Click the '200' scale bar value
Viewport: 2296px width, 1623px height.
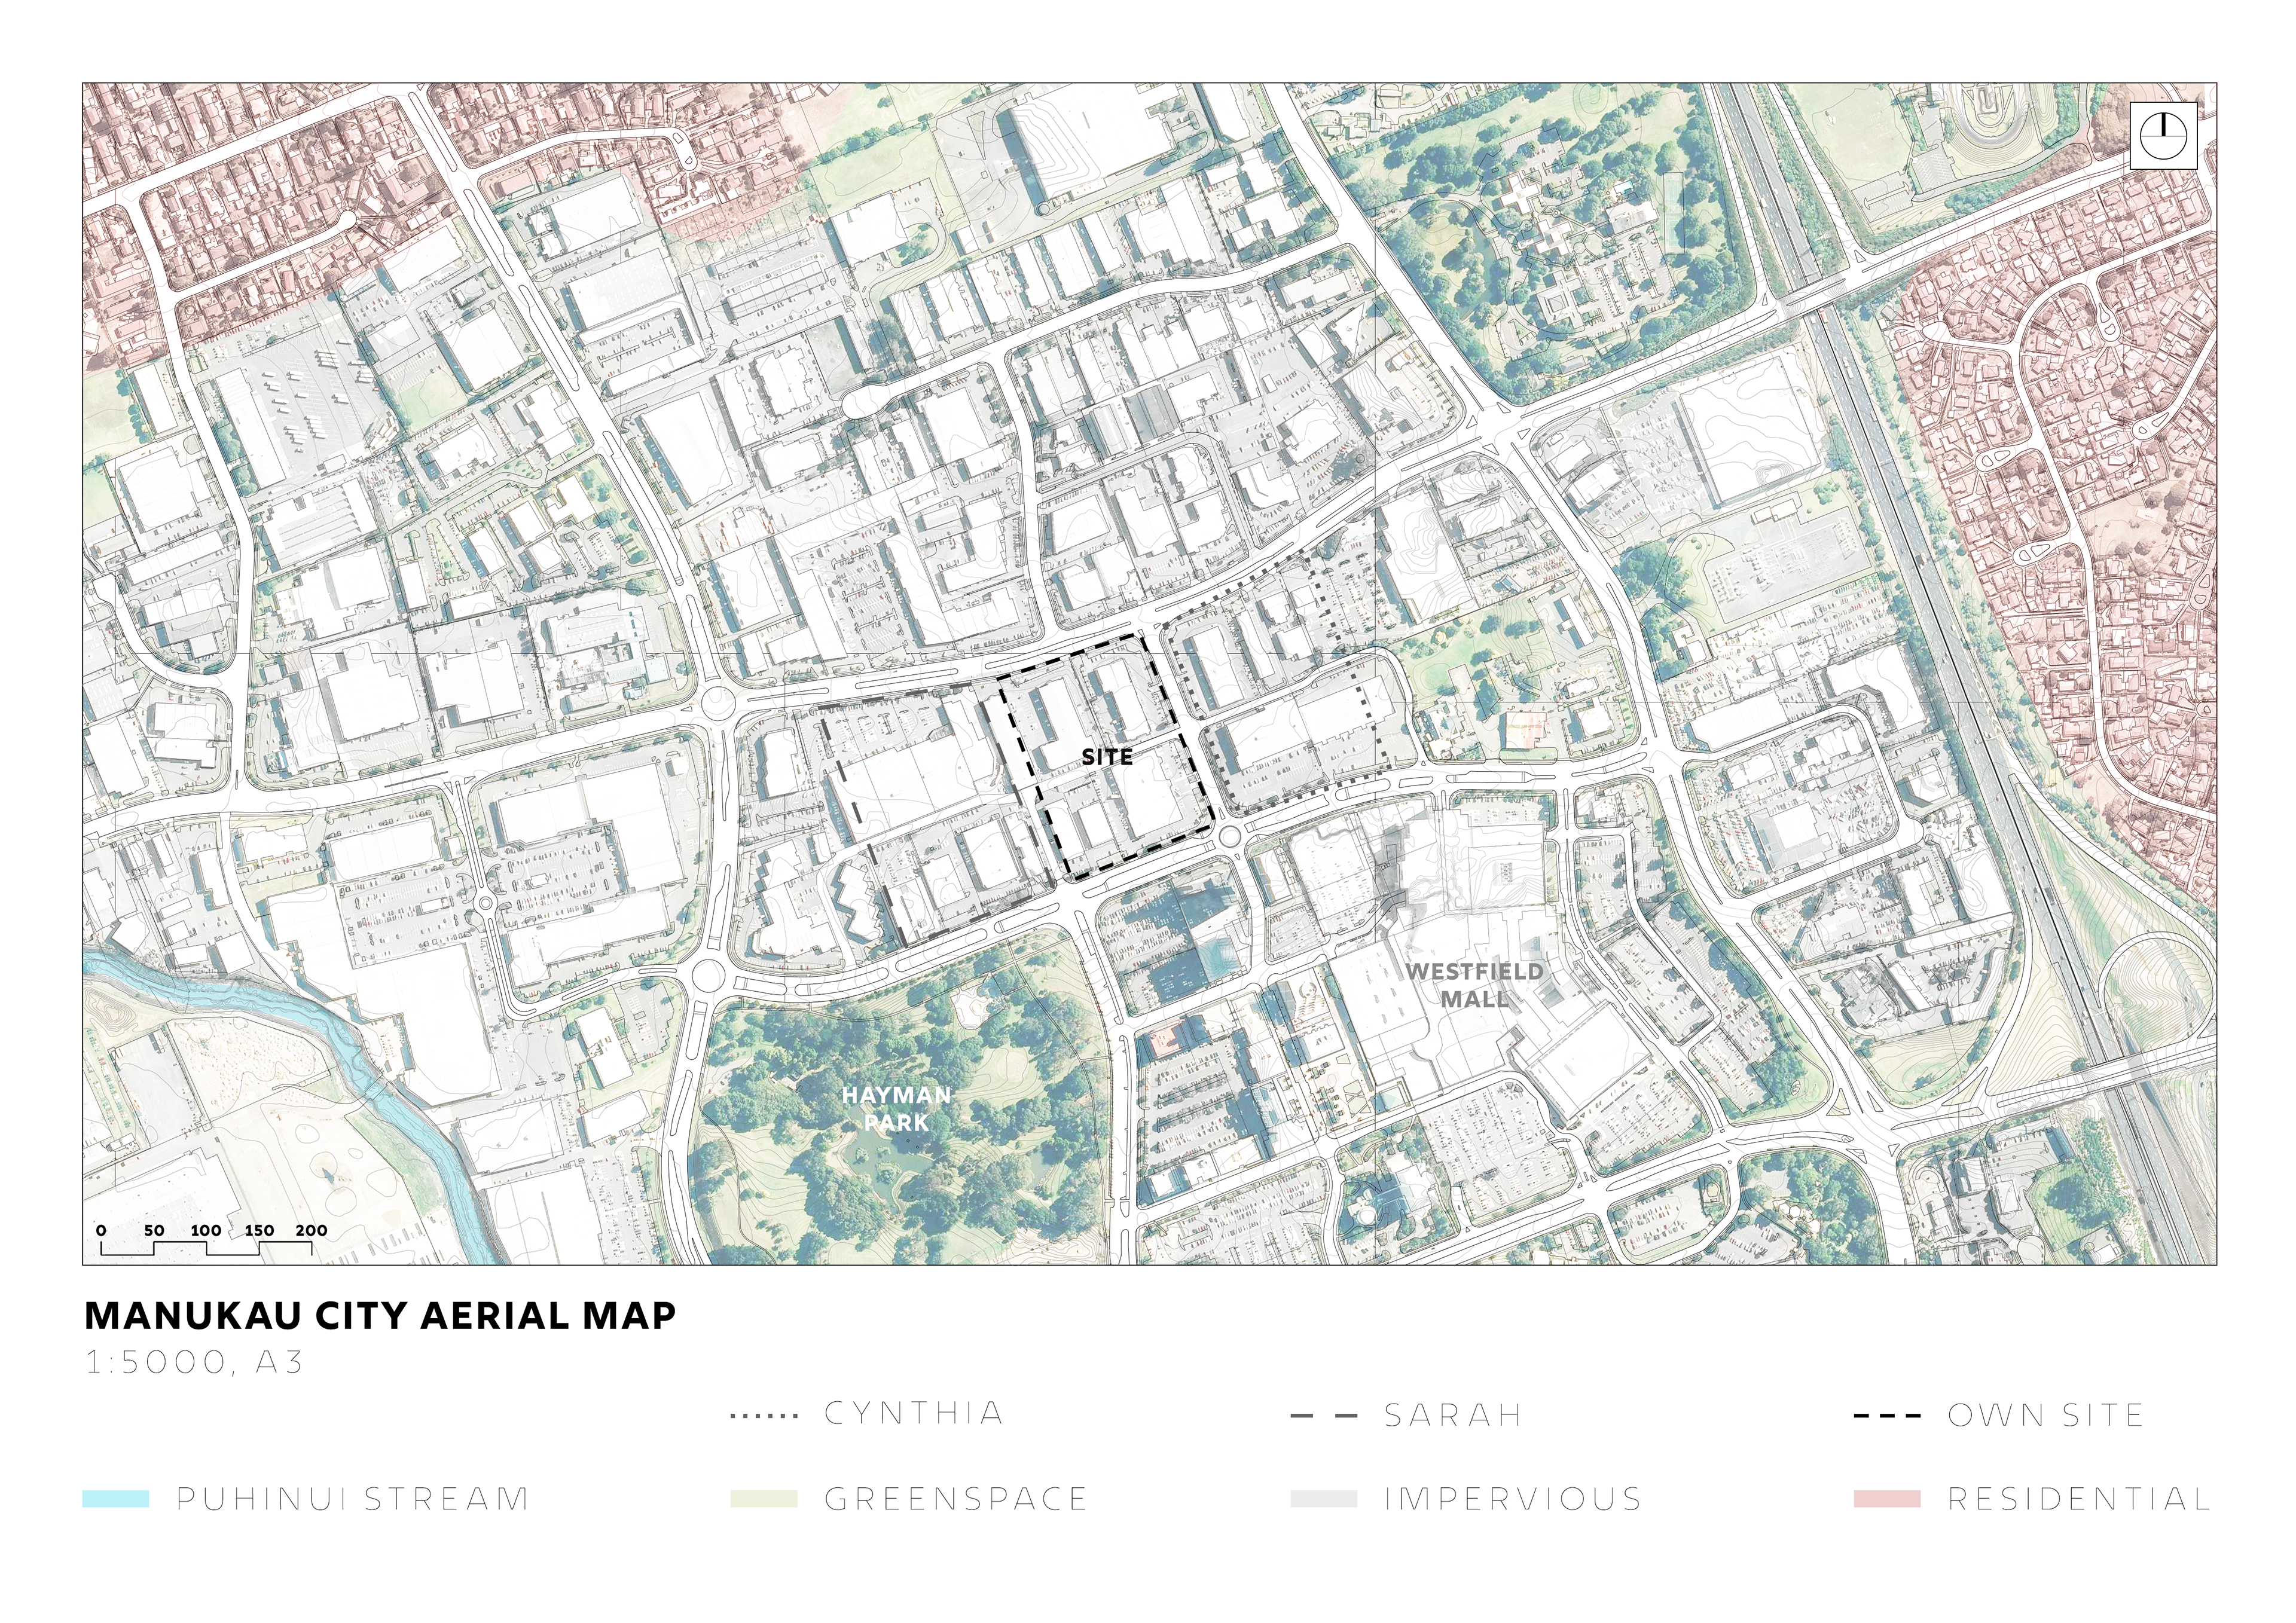tap(311, 1230)
